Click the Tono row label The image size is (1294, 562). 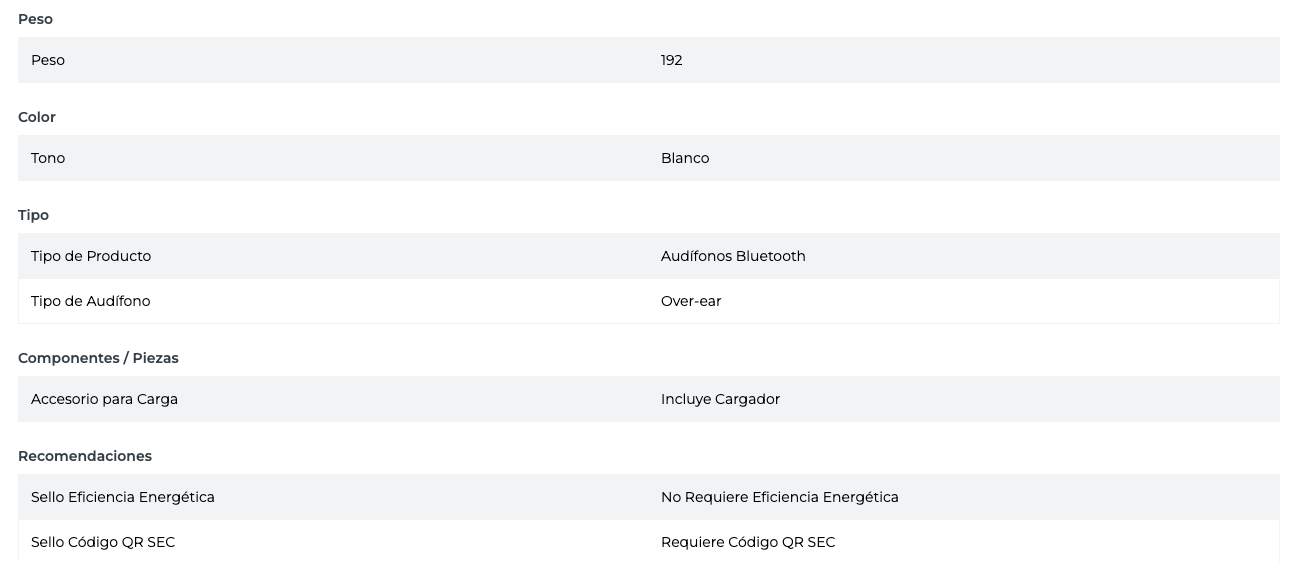[x=48, y=158]
